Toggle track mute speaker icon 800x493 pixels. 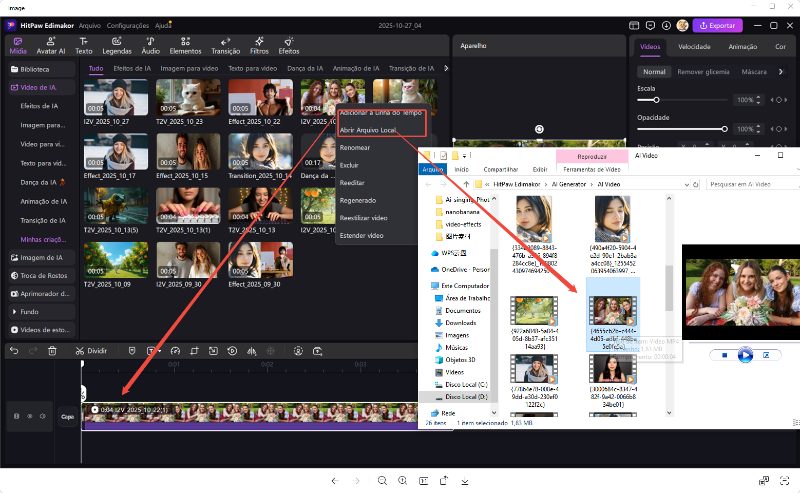pos(43,416)
